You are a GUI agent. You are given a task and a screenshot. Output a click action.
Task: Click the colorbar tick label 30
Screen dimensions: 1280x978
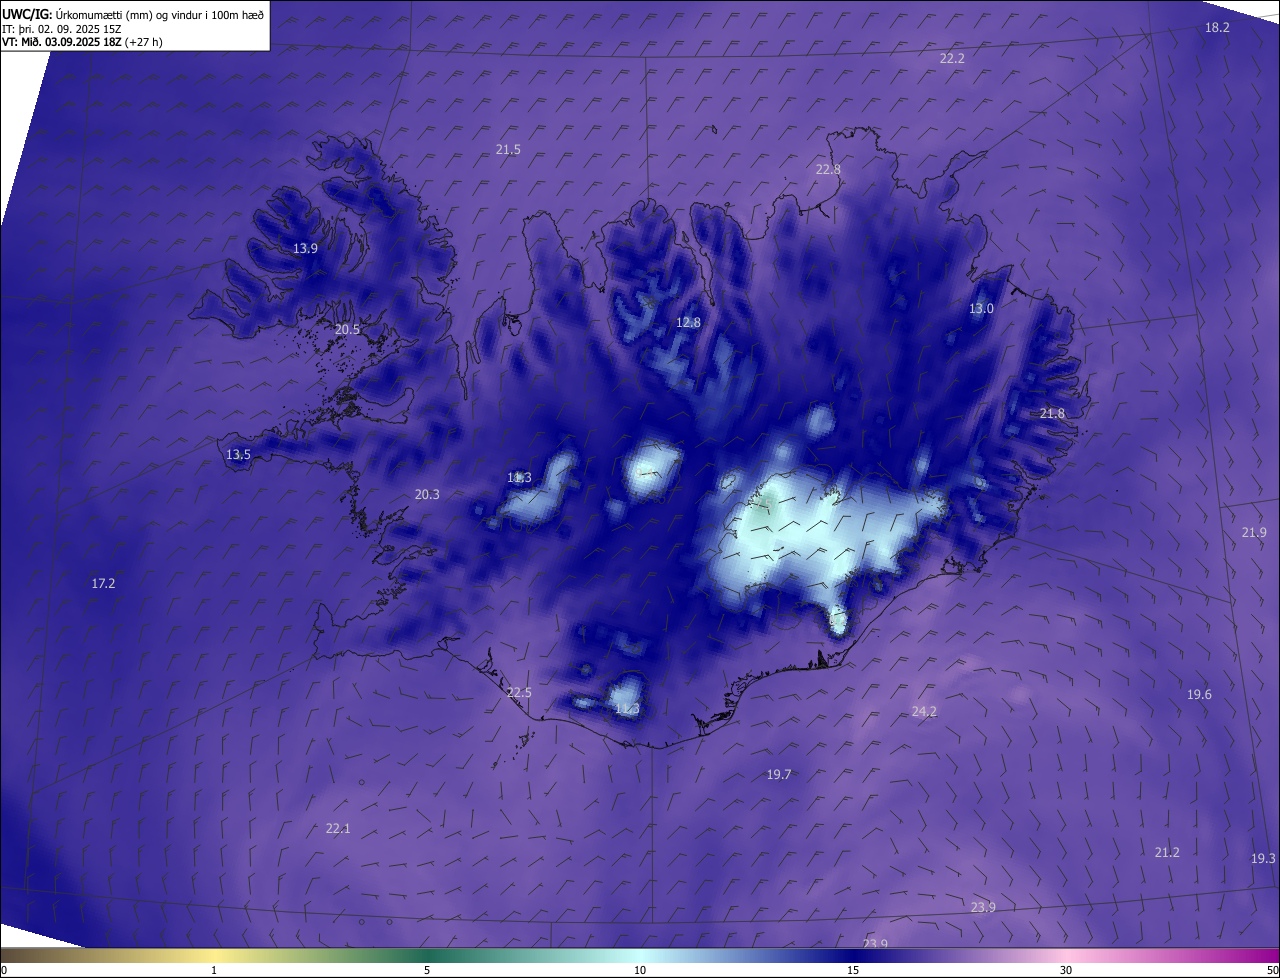[x=1066, y=971]
